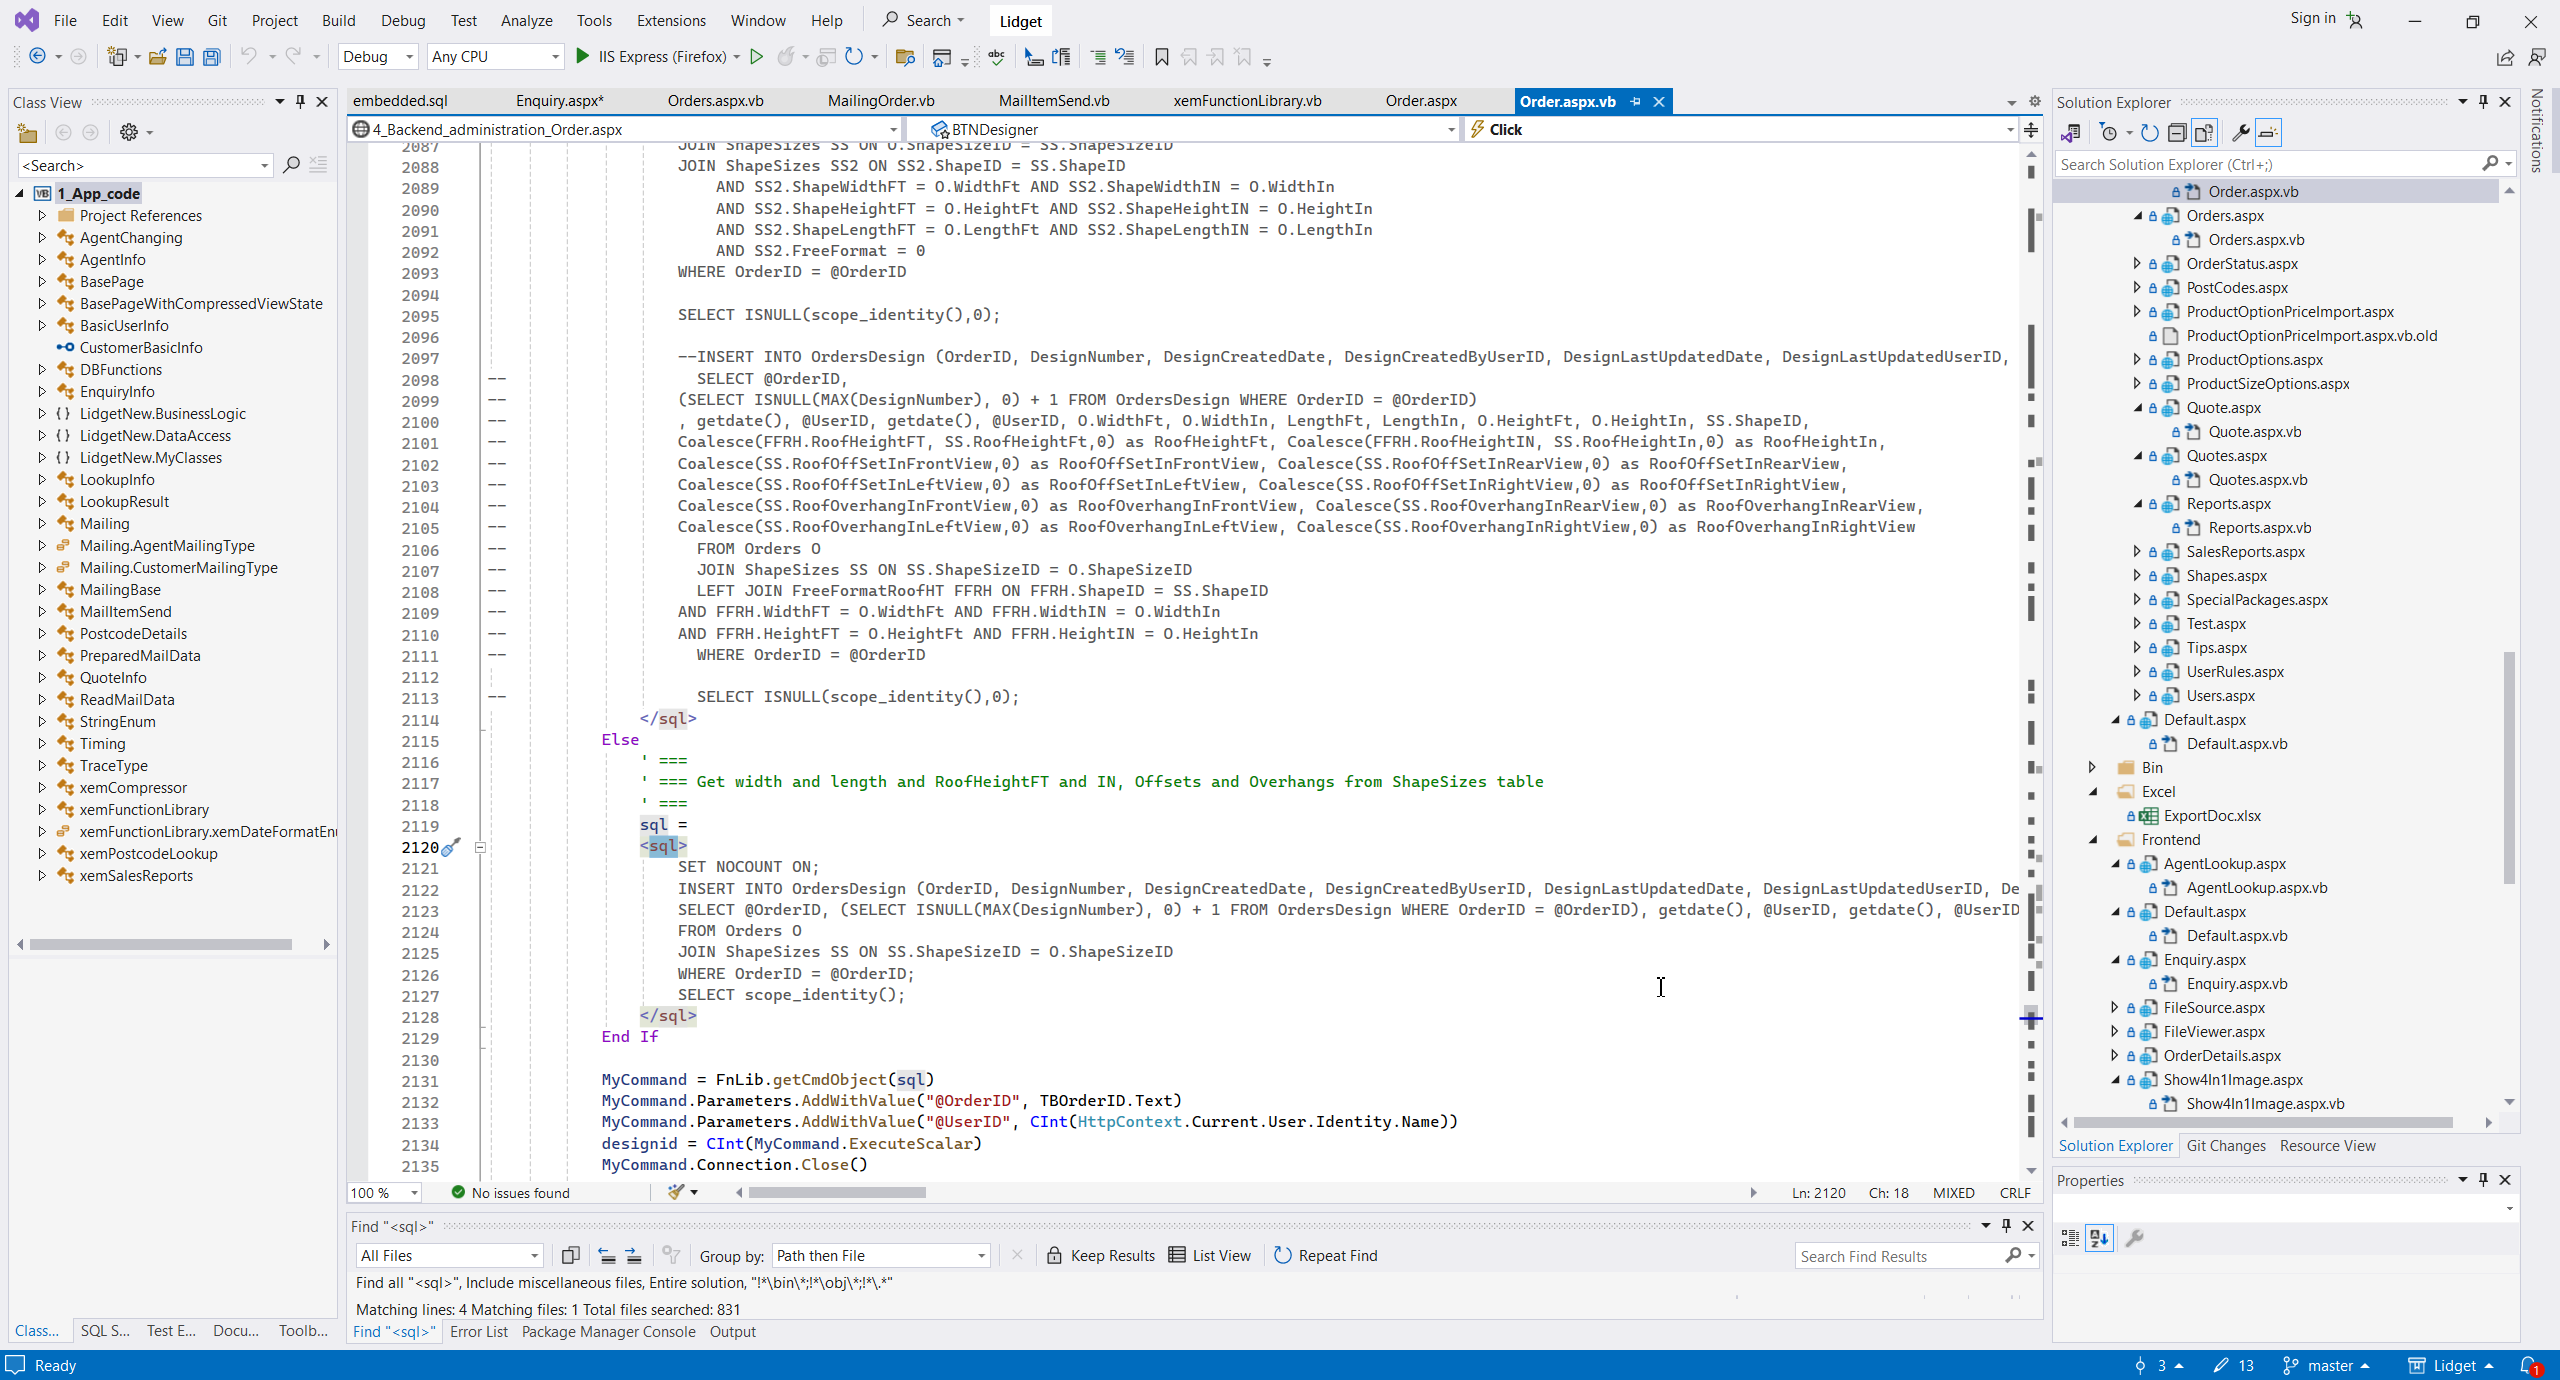2560x1380 pixels.
Task: Toggle Keep Results lock option
Action: (x=1100, y=1255)
